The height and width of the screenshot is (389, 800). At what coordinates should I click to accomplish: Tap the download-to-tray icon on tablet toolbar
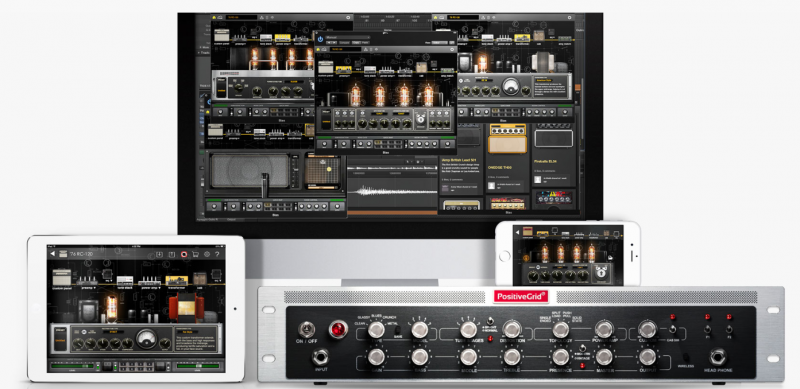tap(159, 254)
